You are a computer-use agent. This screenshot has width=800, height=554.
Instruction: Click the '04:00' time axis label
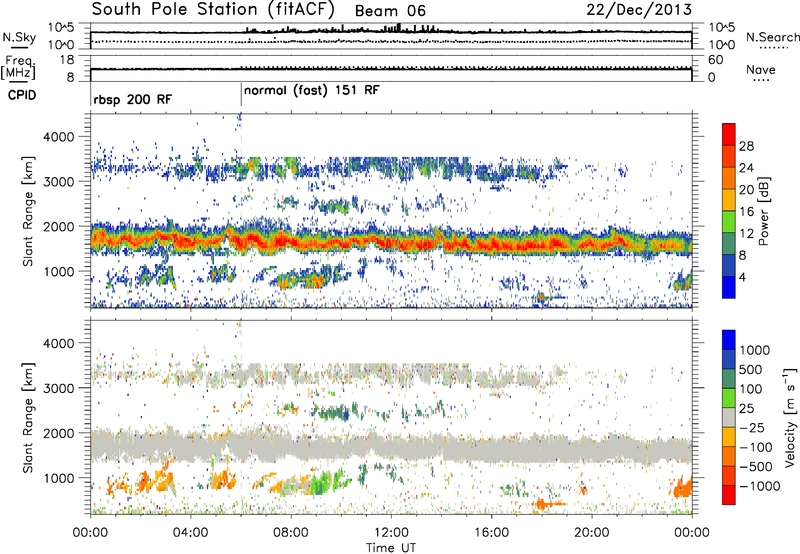click(190, 533)
